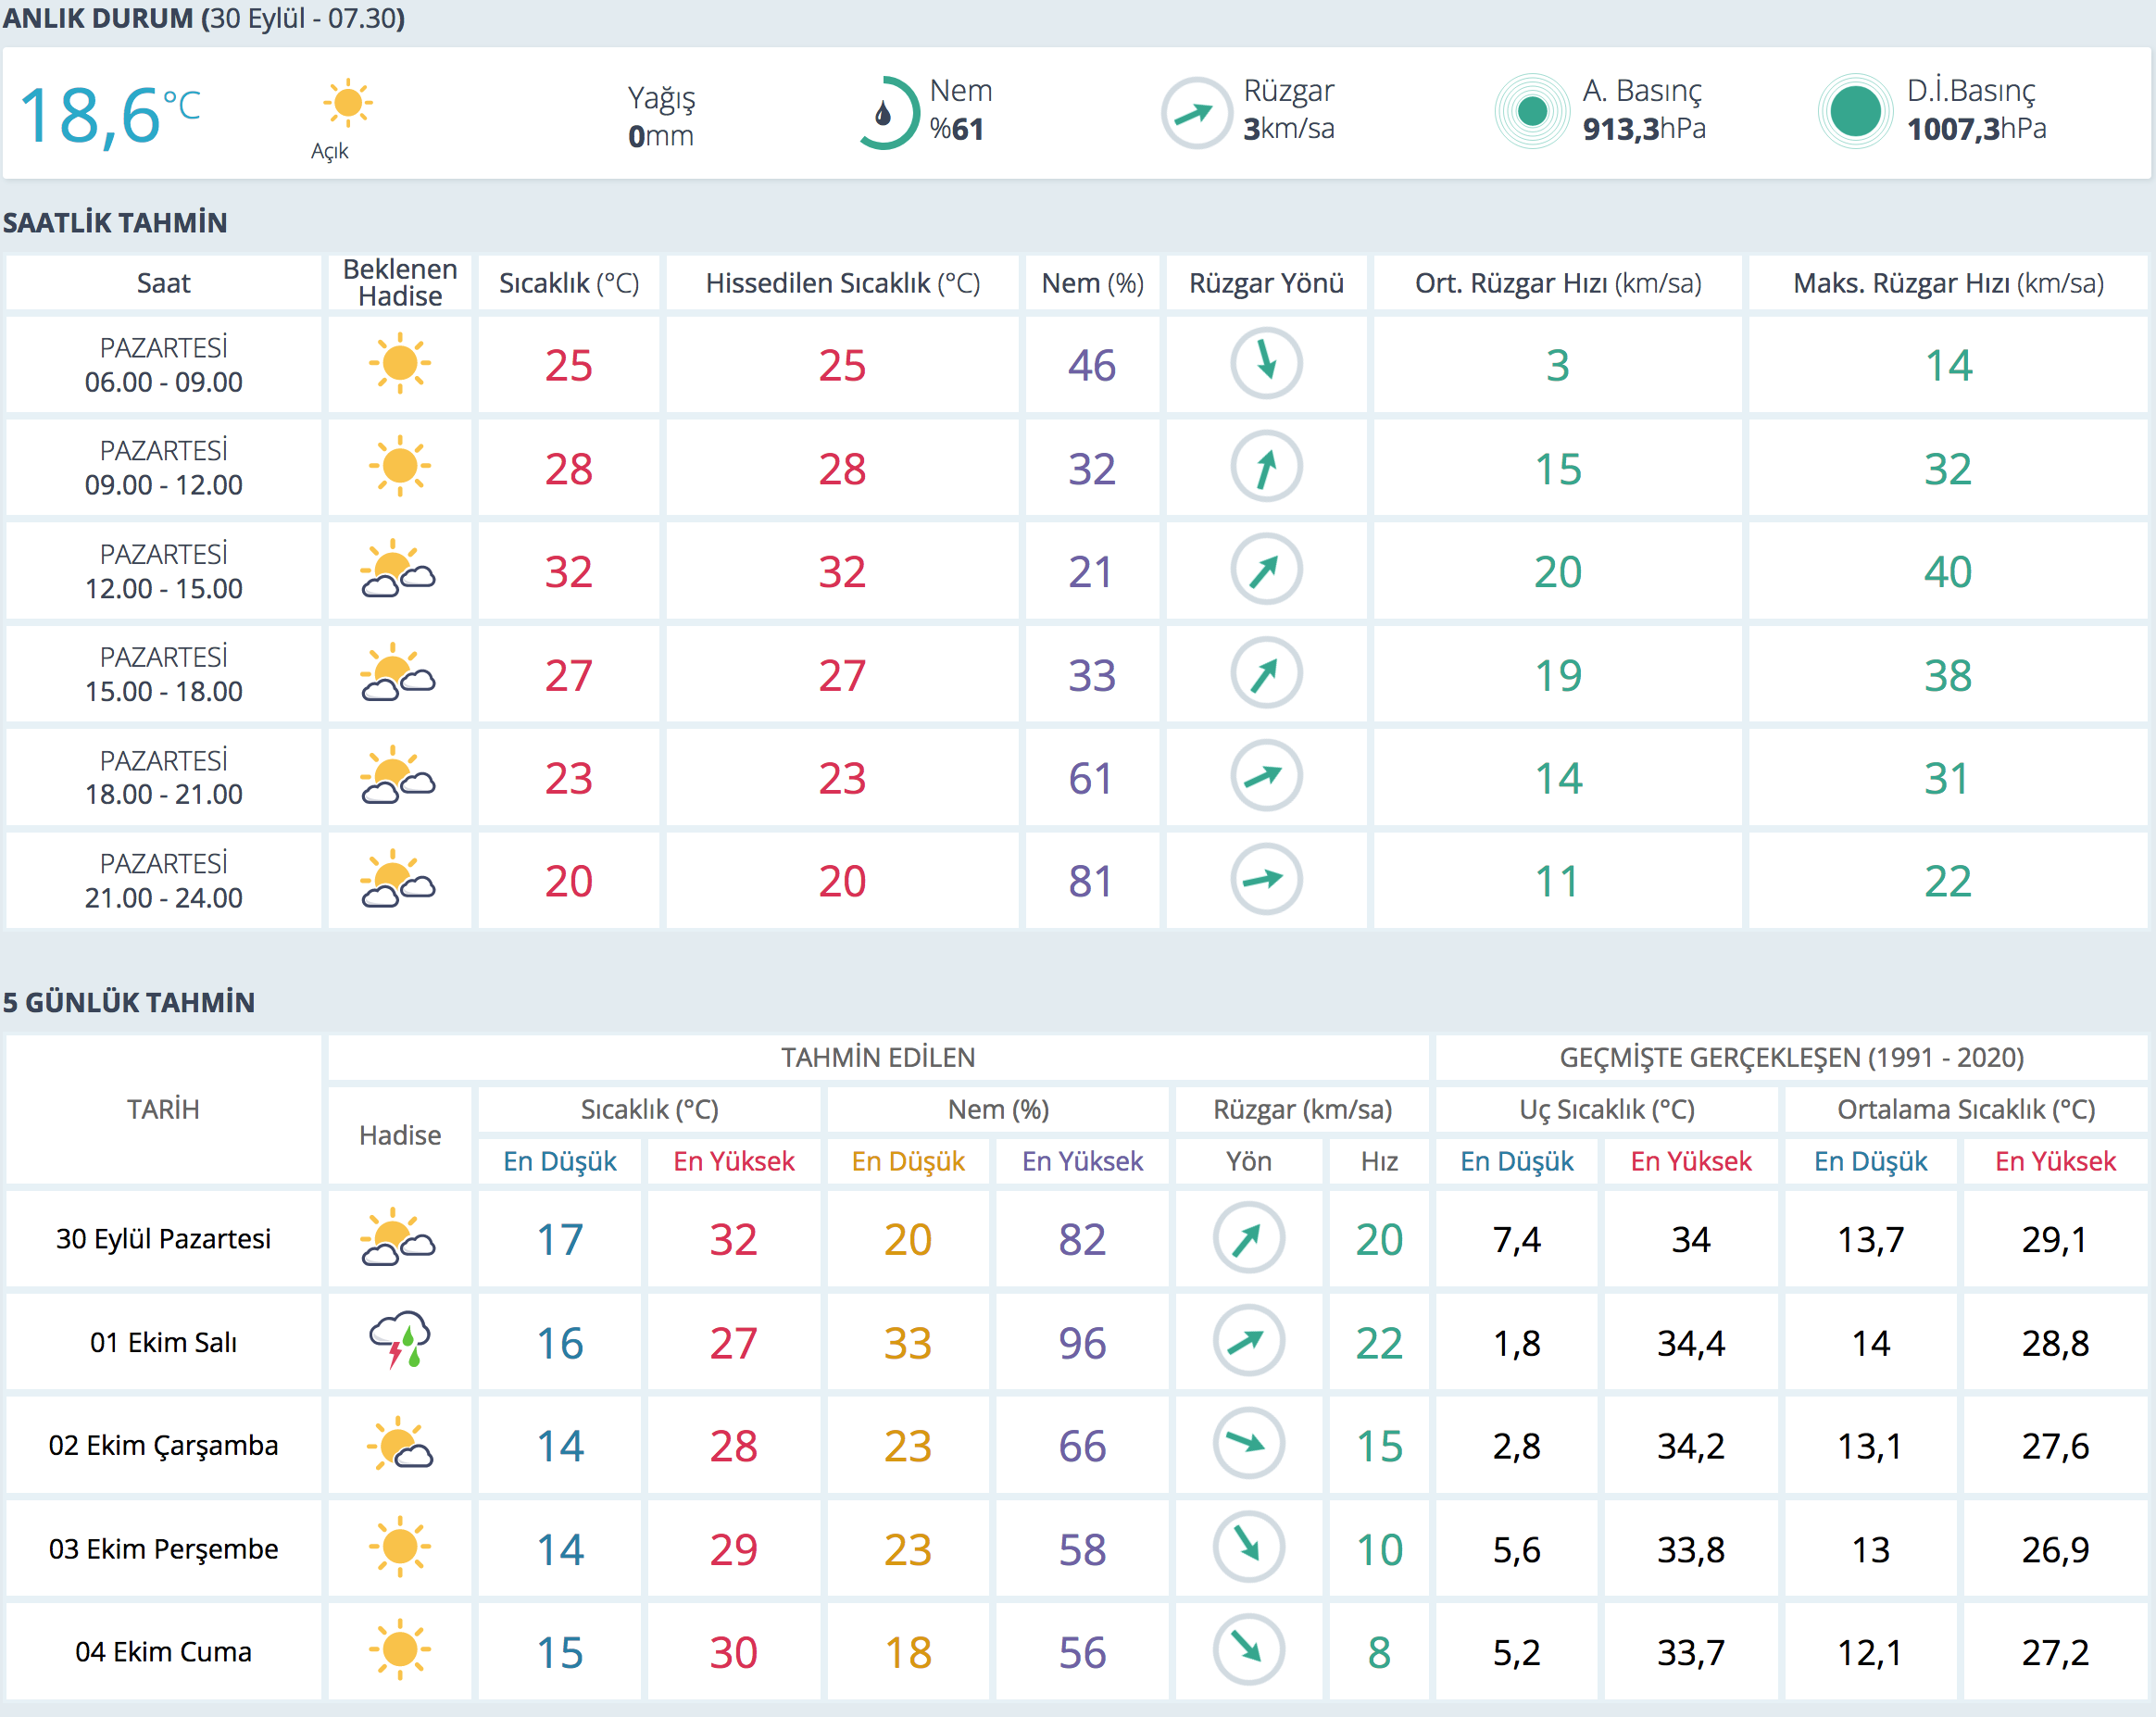This screenshot has height=1717, width=2156.
Task: Click the '04 Ekim Cuma' date cell
Action: click(x=163, y=1651)
